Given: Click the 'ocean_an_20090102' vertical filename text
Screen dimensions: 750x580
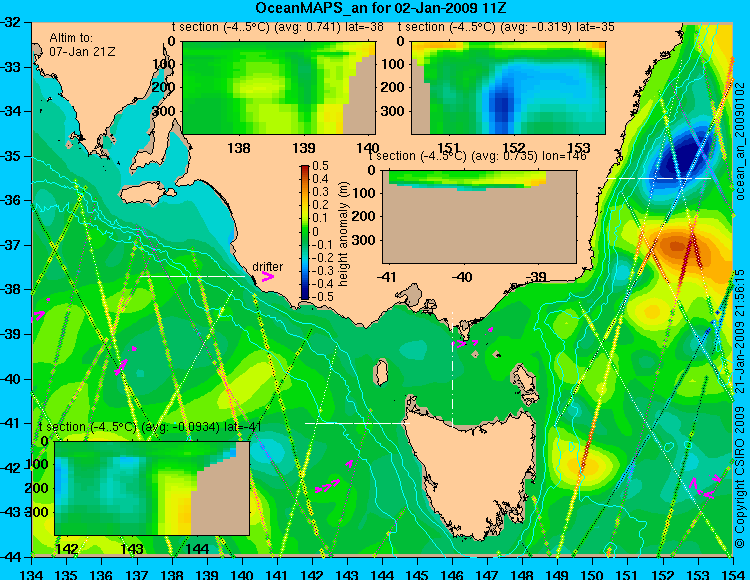Looking at the screenshot, I should coord(740,141).
